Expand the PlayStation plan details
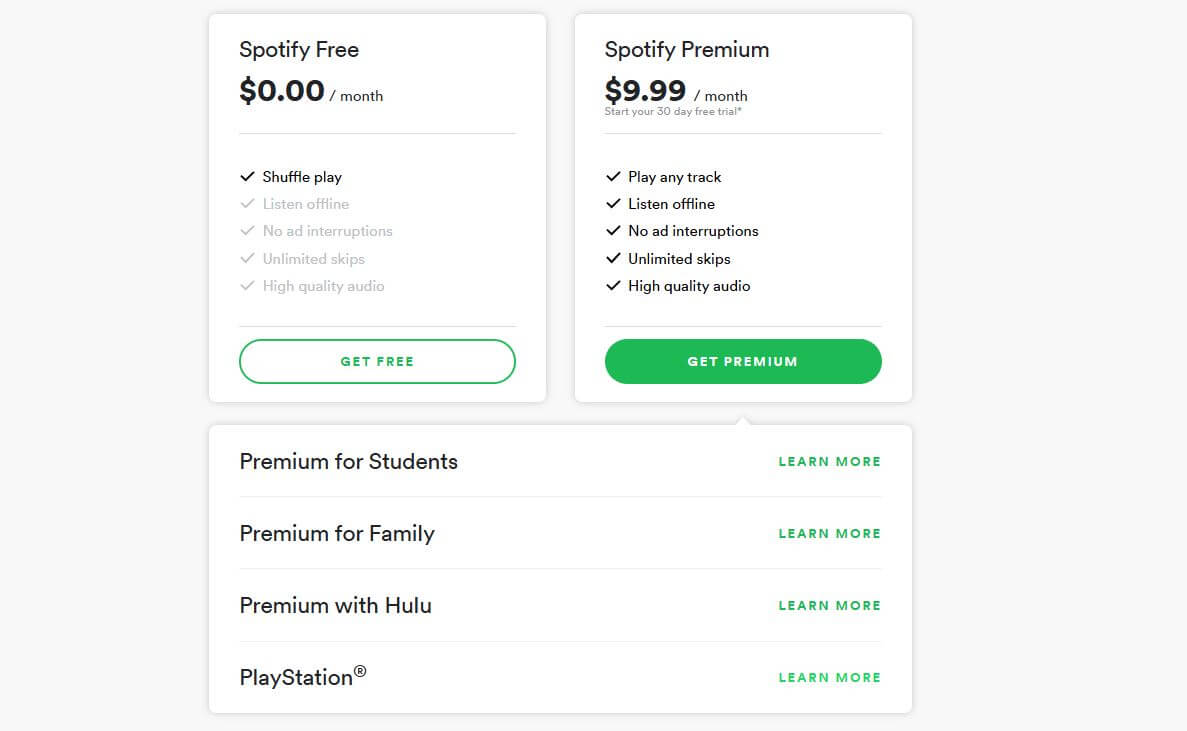1187x731 pixels. click(829, 677)
